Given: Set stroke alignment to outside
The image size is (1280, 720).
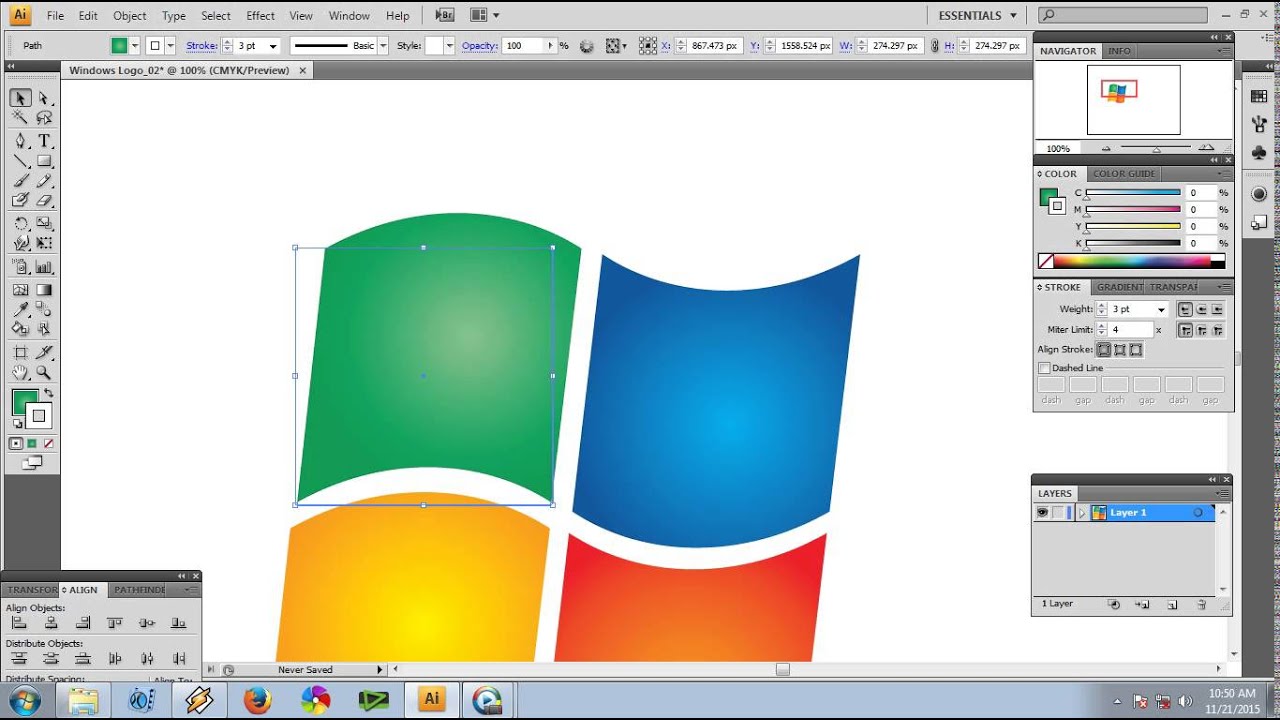Looking at the screenshot, I should pyautogui.click(x=1136, y=350).
